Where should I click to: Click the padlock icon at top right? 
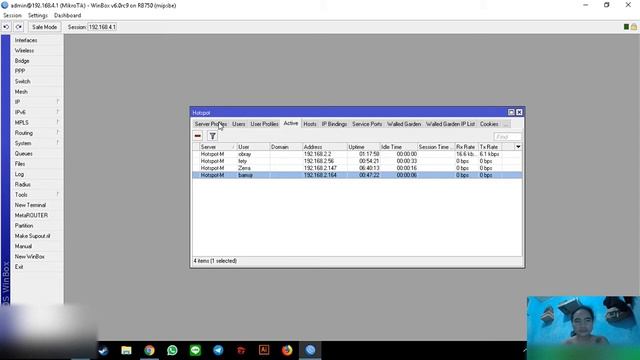(x=634, y=27)
